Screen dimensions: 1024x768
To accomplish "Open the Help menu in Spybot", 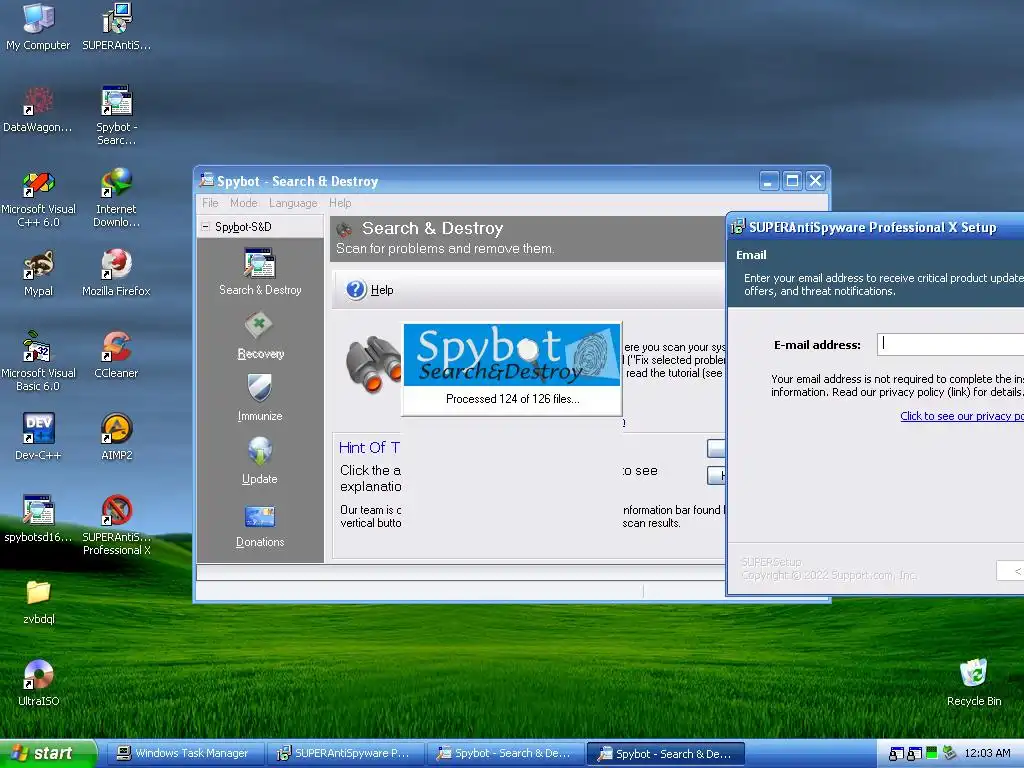I will 340,203.
